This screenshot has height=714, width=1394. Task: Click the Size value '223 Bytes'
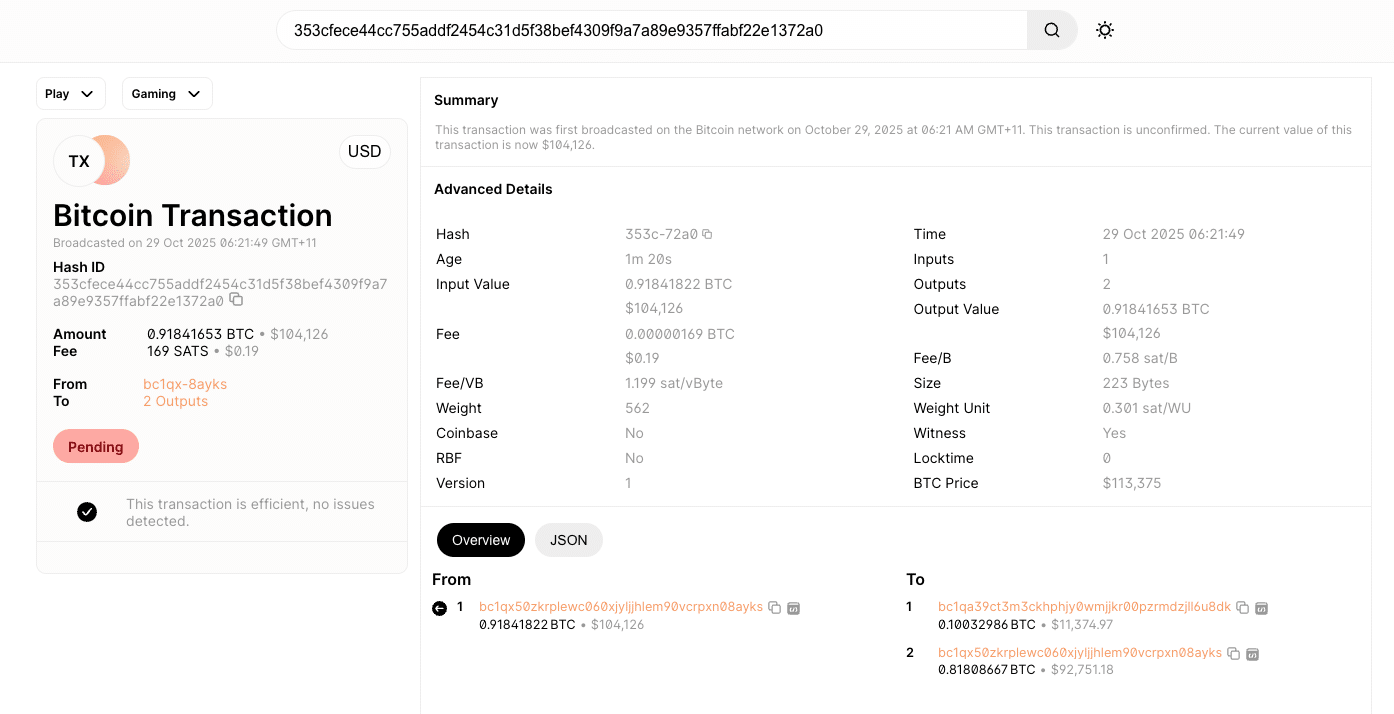click(1136, 383)
